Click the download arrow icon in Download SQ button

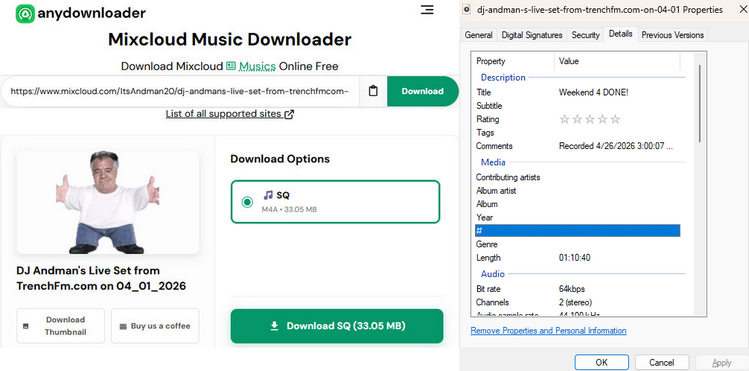coord(274,326)
